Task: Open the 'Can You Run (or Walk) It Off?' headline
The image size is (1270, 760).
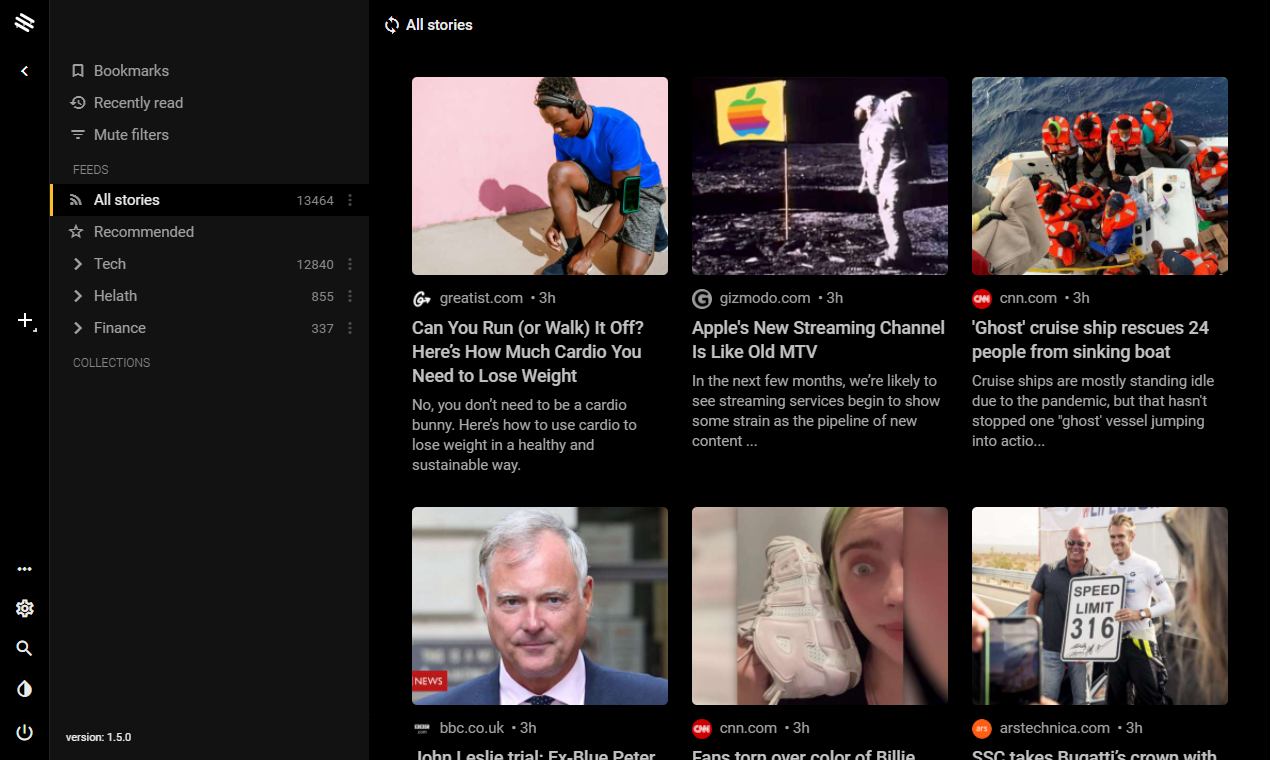Action: click(x=528, y=352)
